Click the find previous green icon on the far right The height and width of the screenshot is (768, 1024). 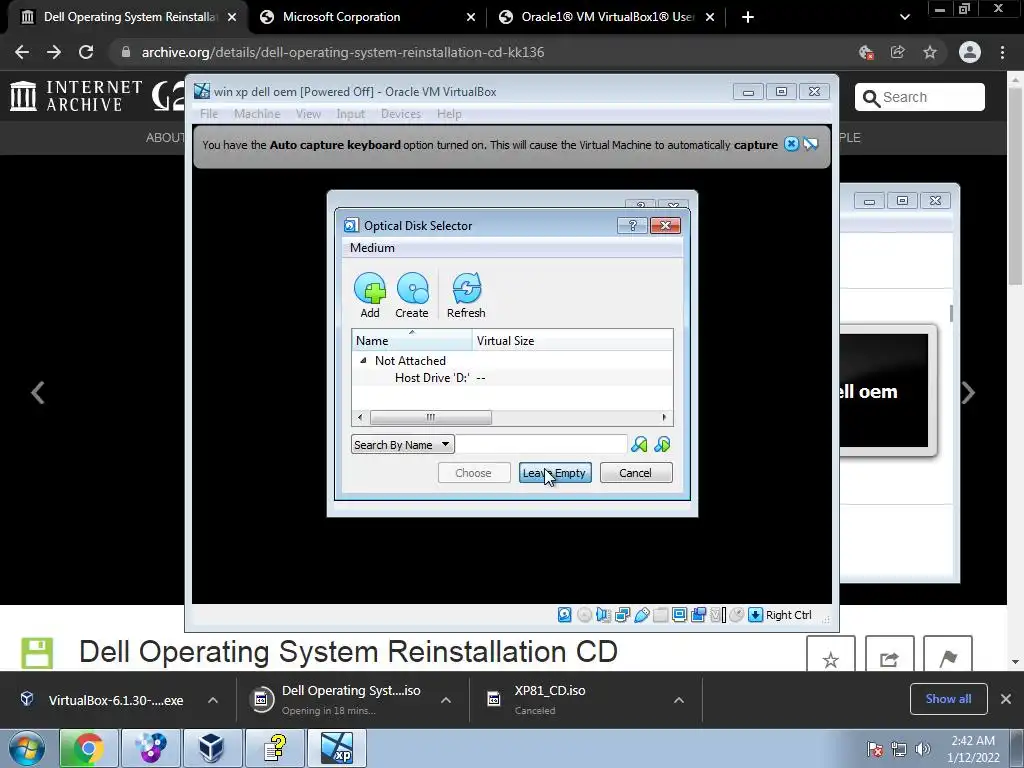[662, 445]
